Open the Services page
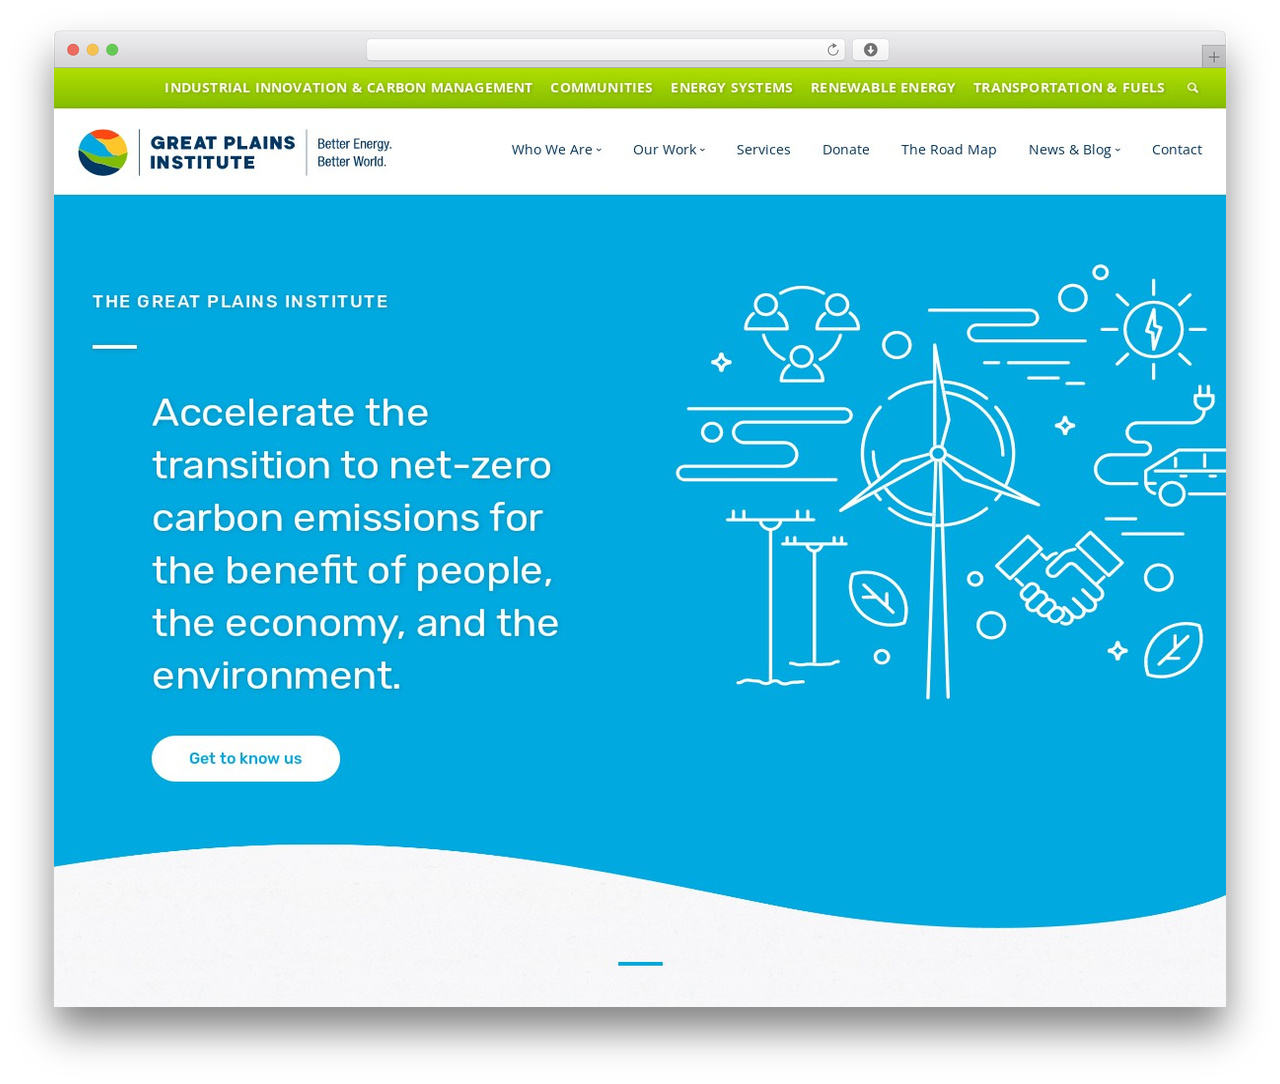Viewport: 1280px width, 1084px height. 763,150
